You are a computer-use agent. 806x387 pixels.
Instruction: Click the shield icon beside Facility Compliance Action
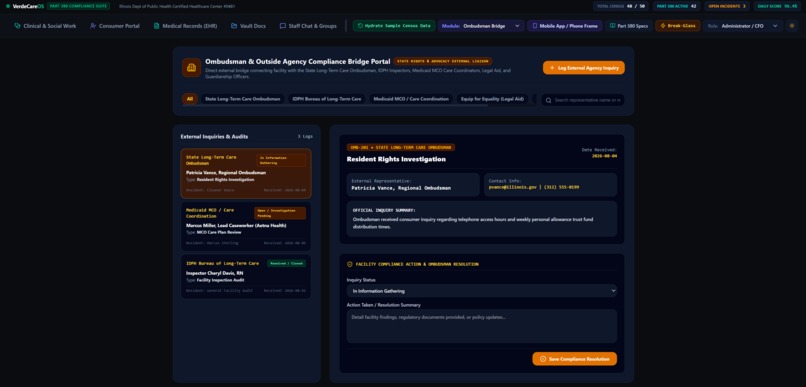[350, 264]
